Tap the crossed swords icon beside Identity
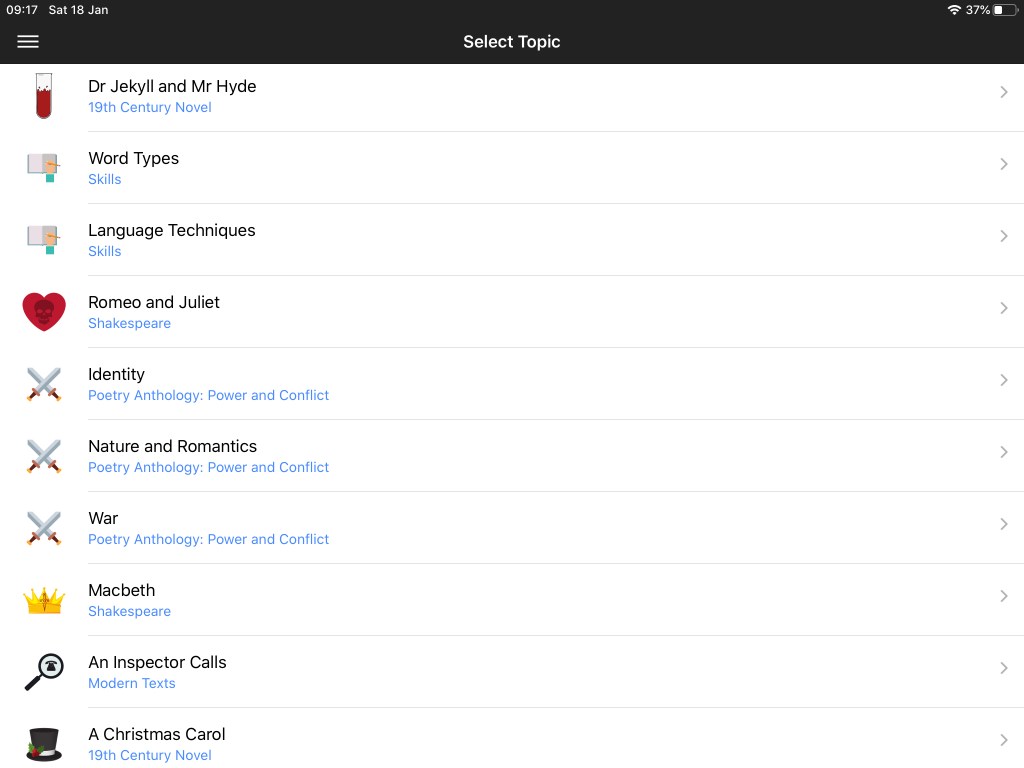 pyautogui.click(x=44, y=384)
